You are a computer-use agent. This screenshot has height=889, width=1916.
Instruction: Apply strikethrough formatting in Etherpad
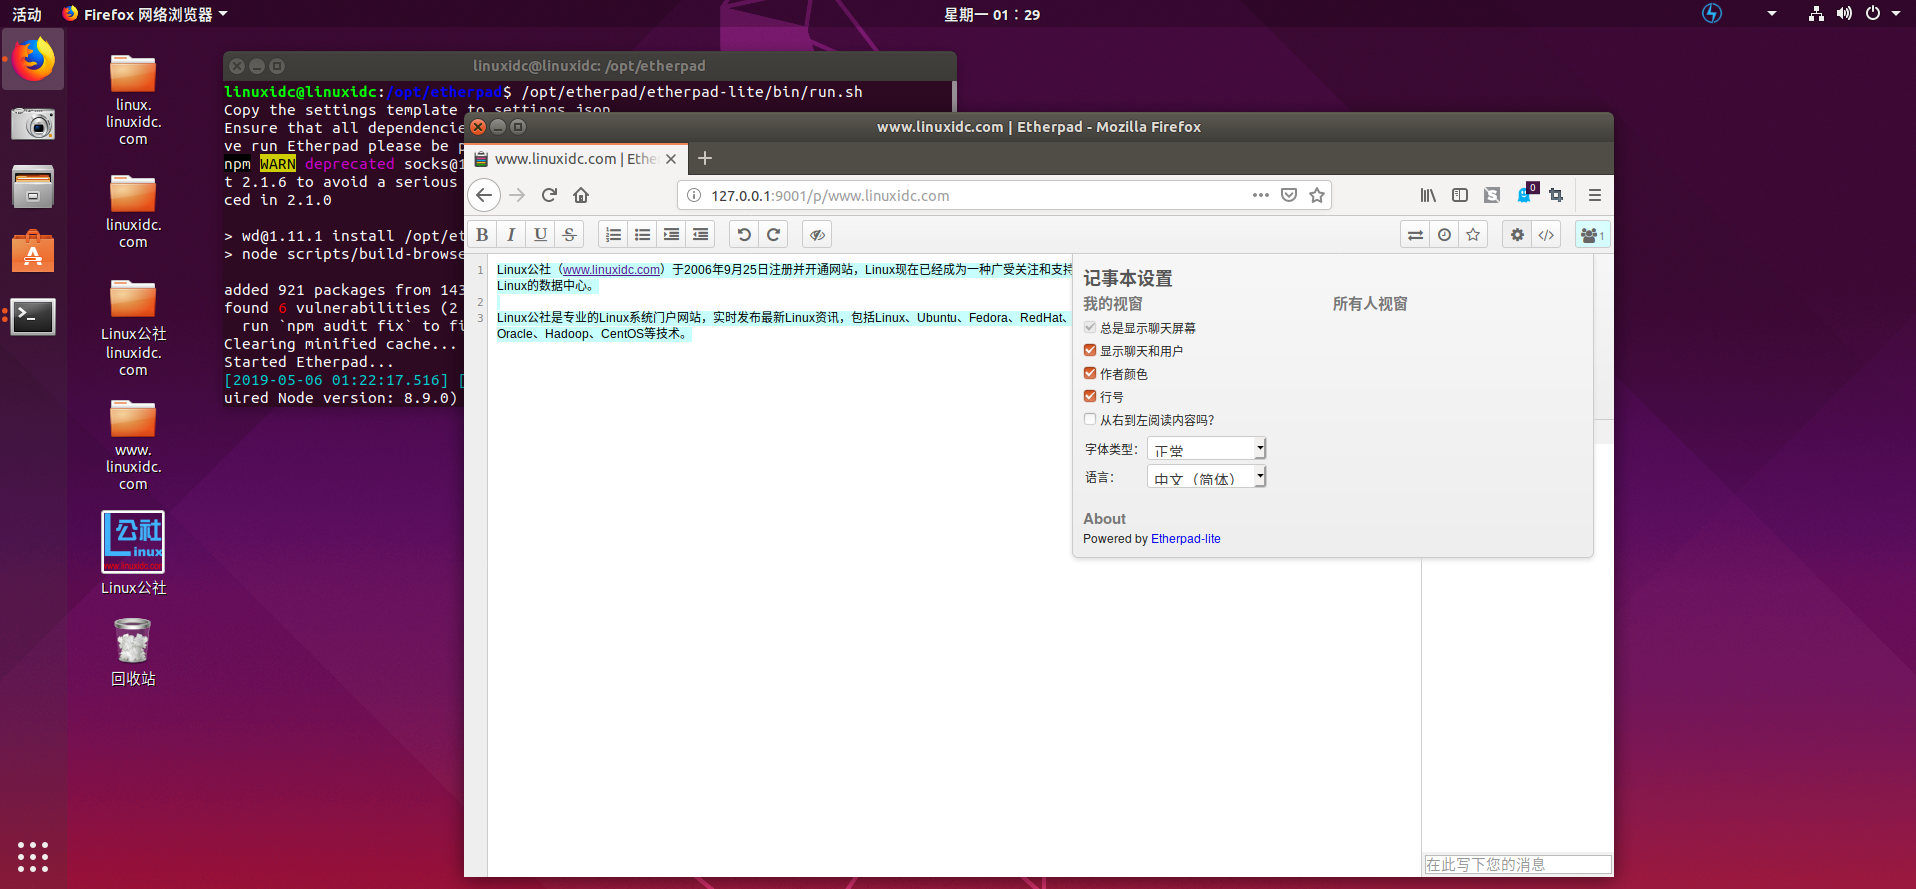(569, 235)
